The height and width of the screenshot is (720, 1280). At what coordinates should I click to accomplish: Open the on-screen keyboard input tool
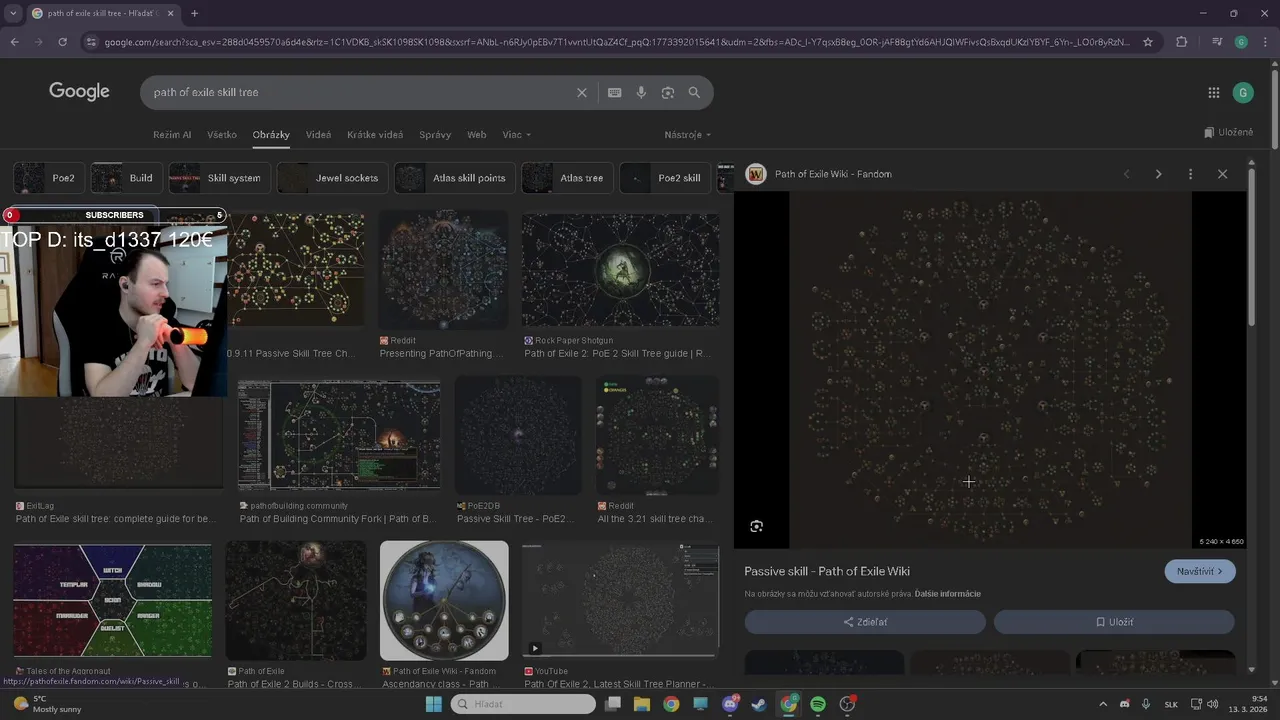[x=615, y=92]
